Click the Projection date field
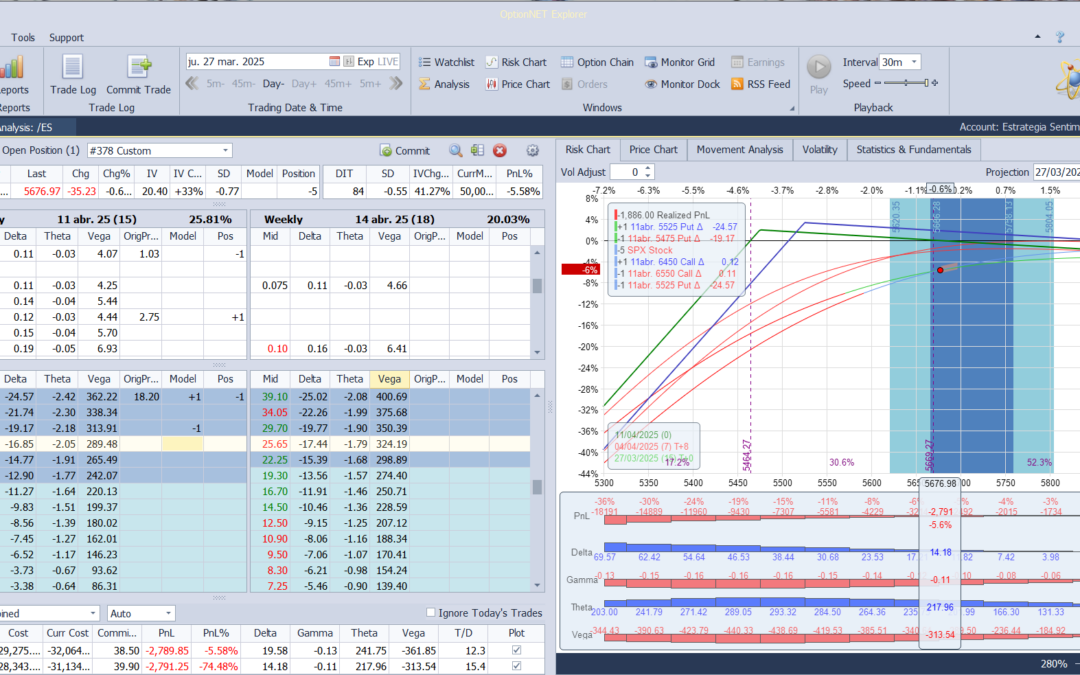Screen dimensions: 1080x675 point(1056,172)
